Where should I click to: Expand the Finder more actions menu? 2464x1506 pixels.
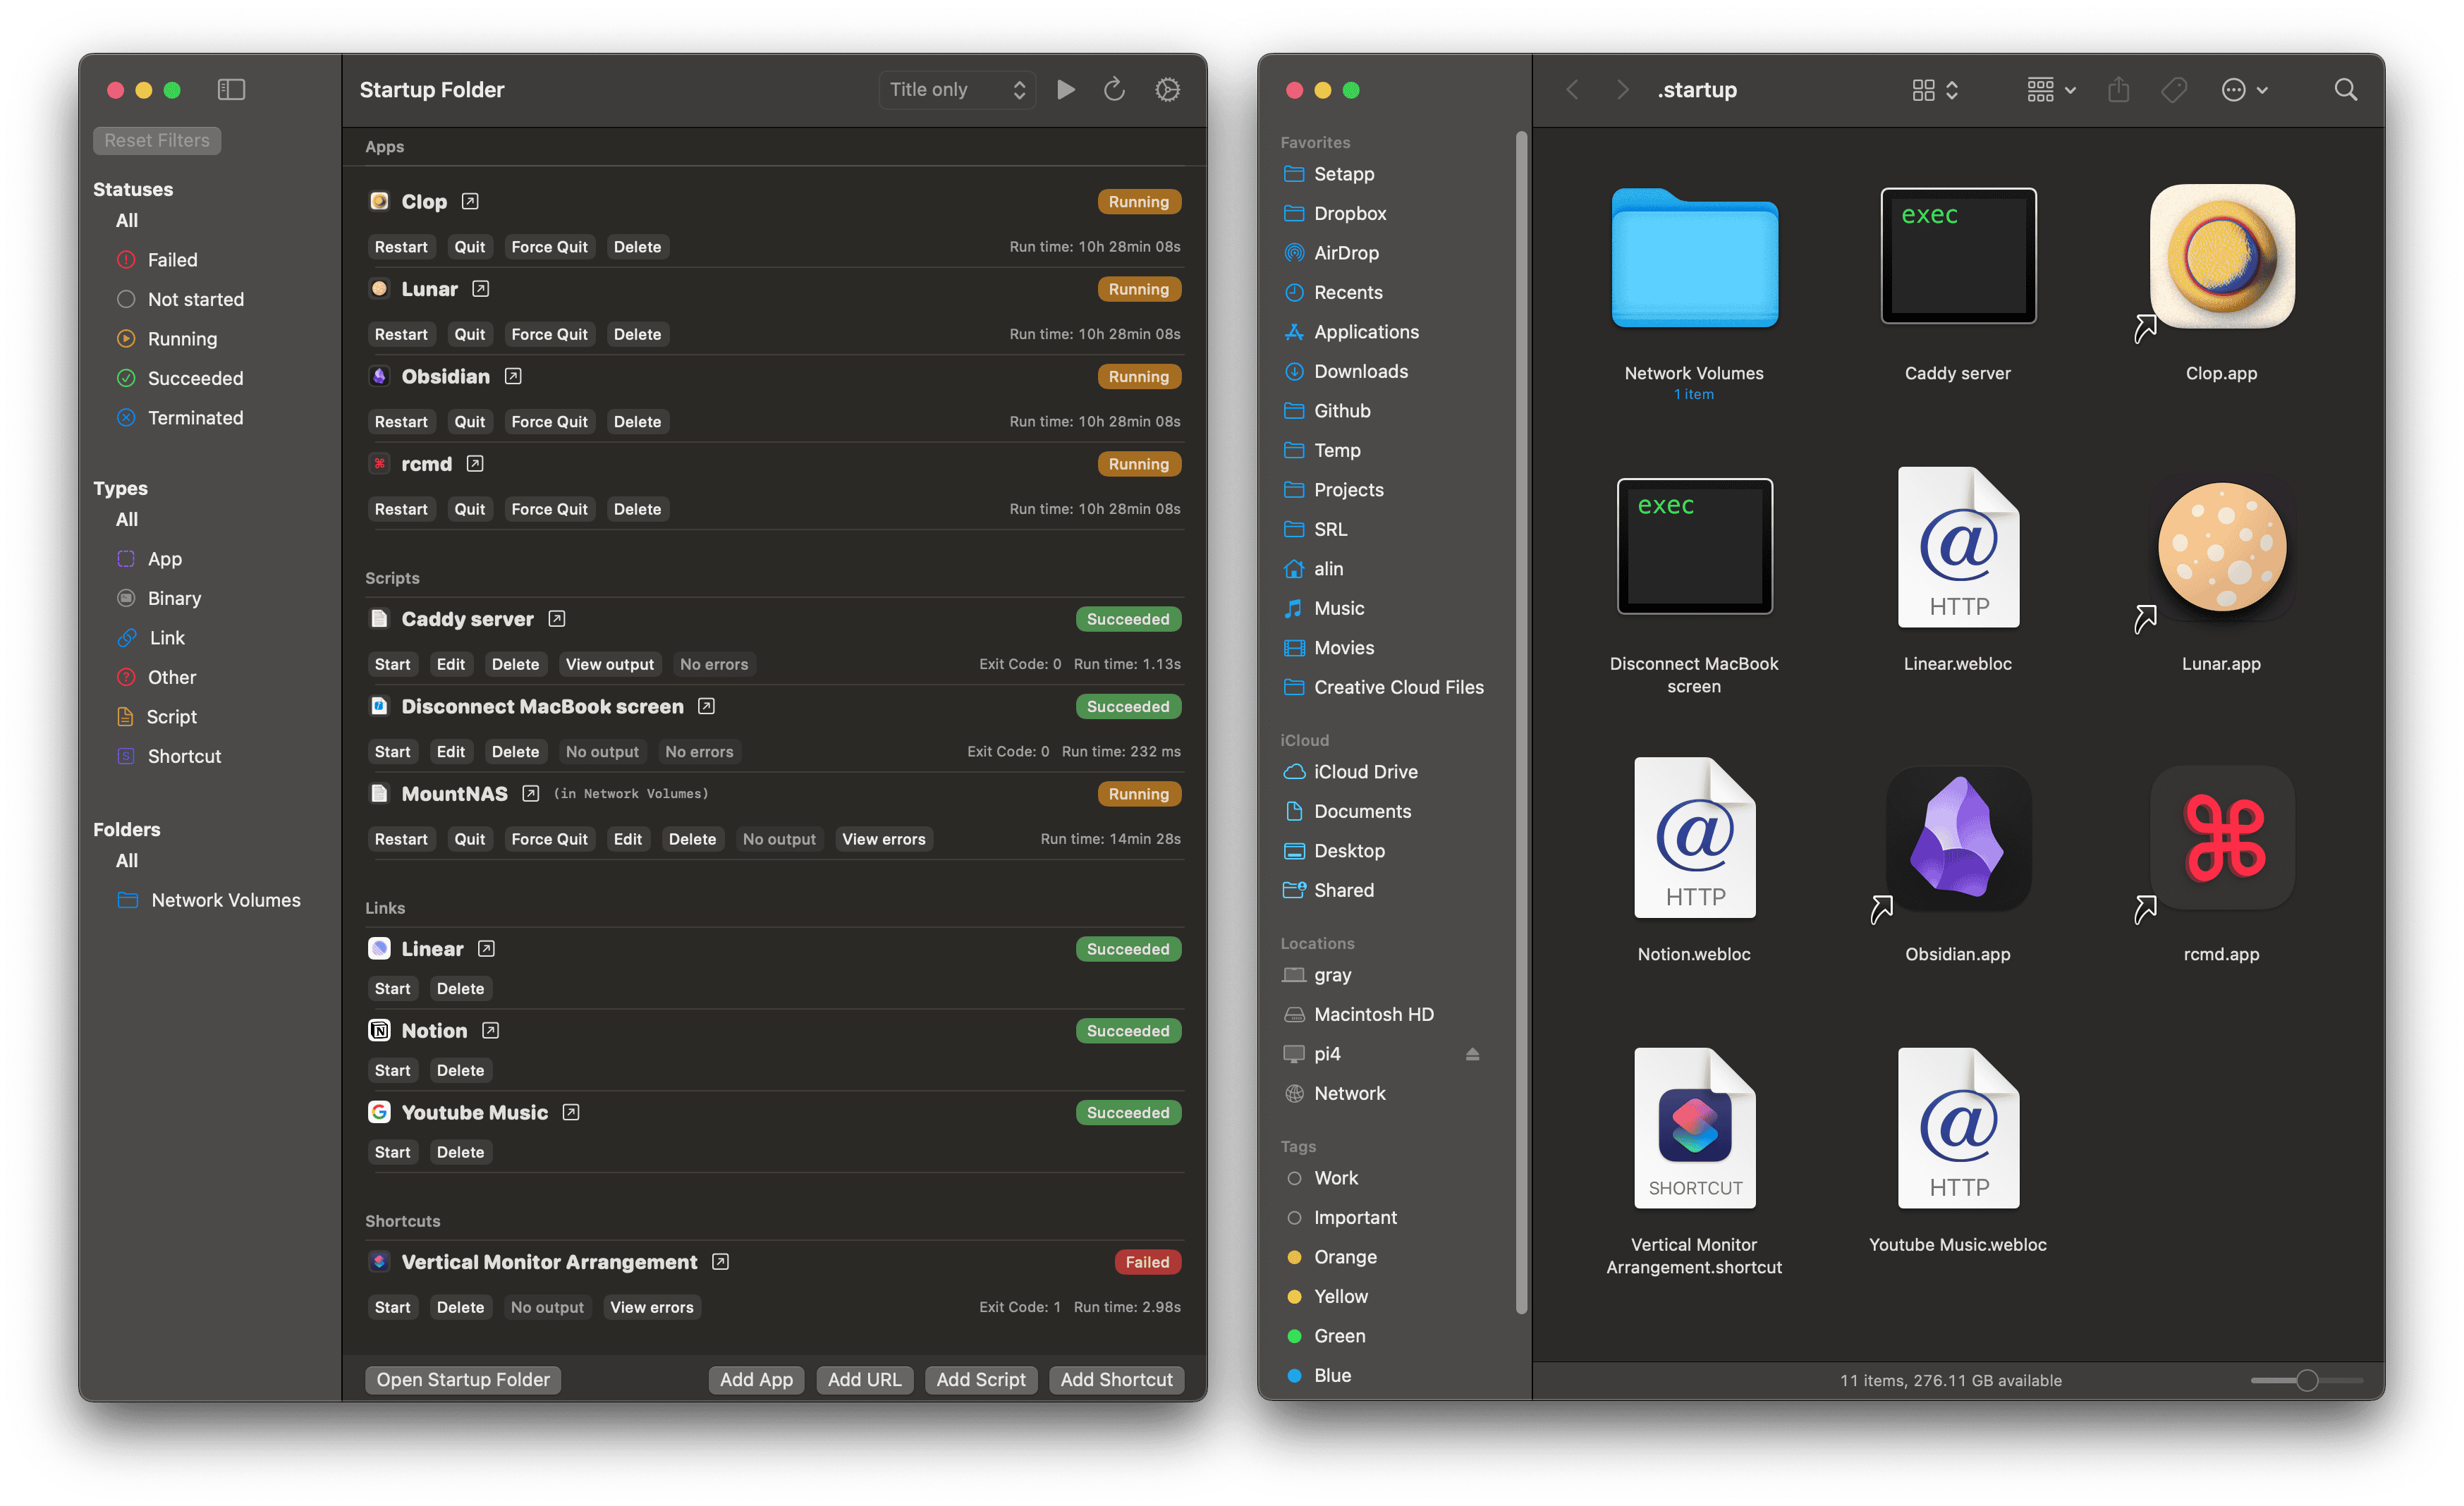coord(2244,90)
